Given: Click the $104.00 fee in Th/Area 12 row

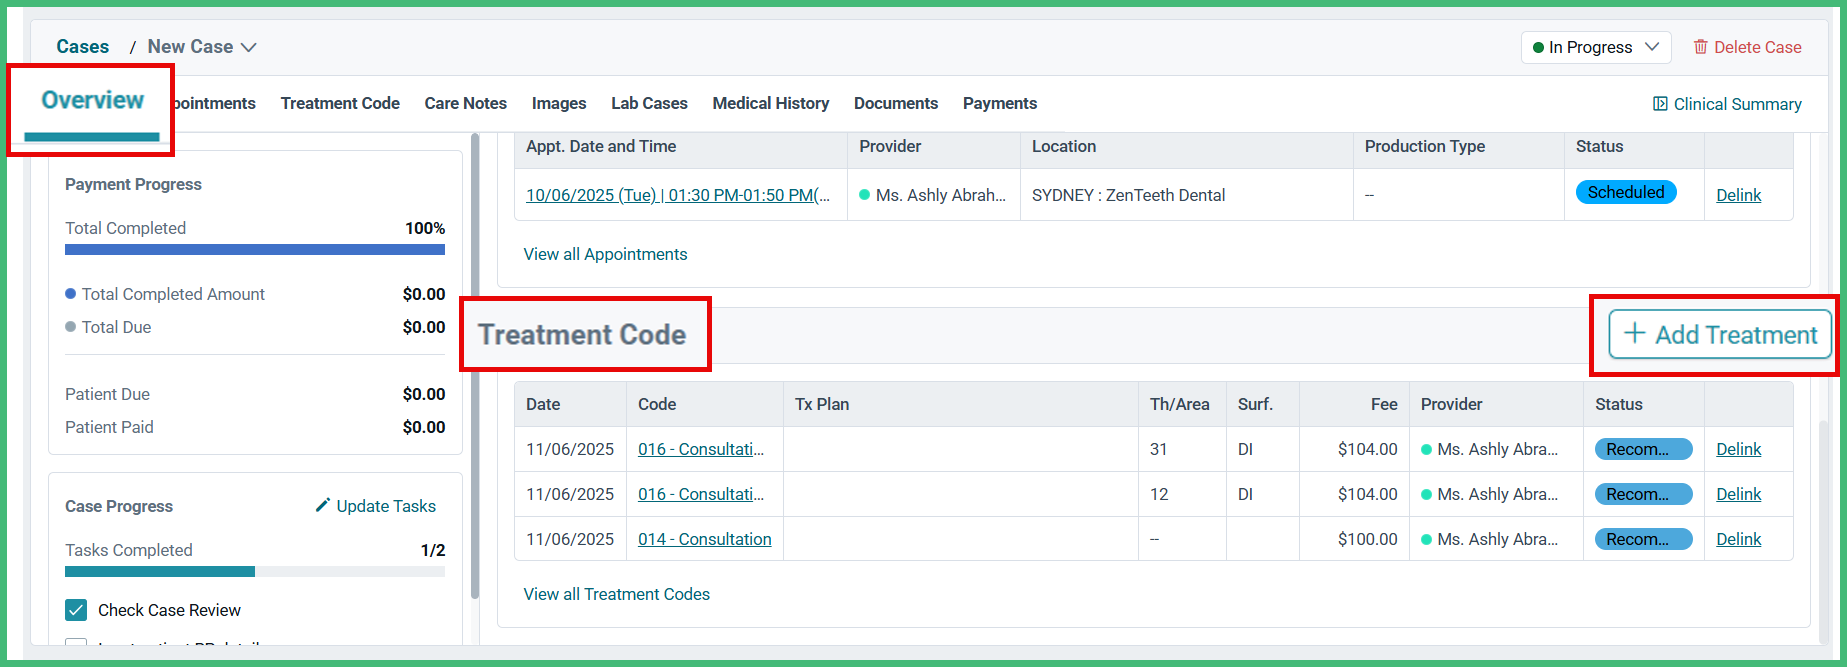Looking at the screenshot, I should (x=1367, y=494).
